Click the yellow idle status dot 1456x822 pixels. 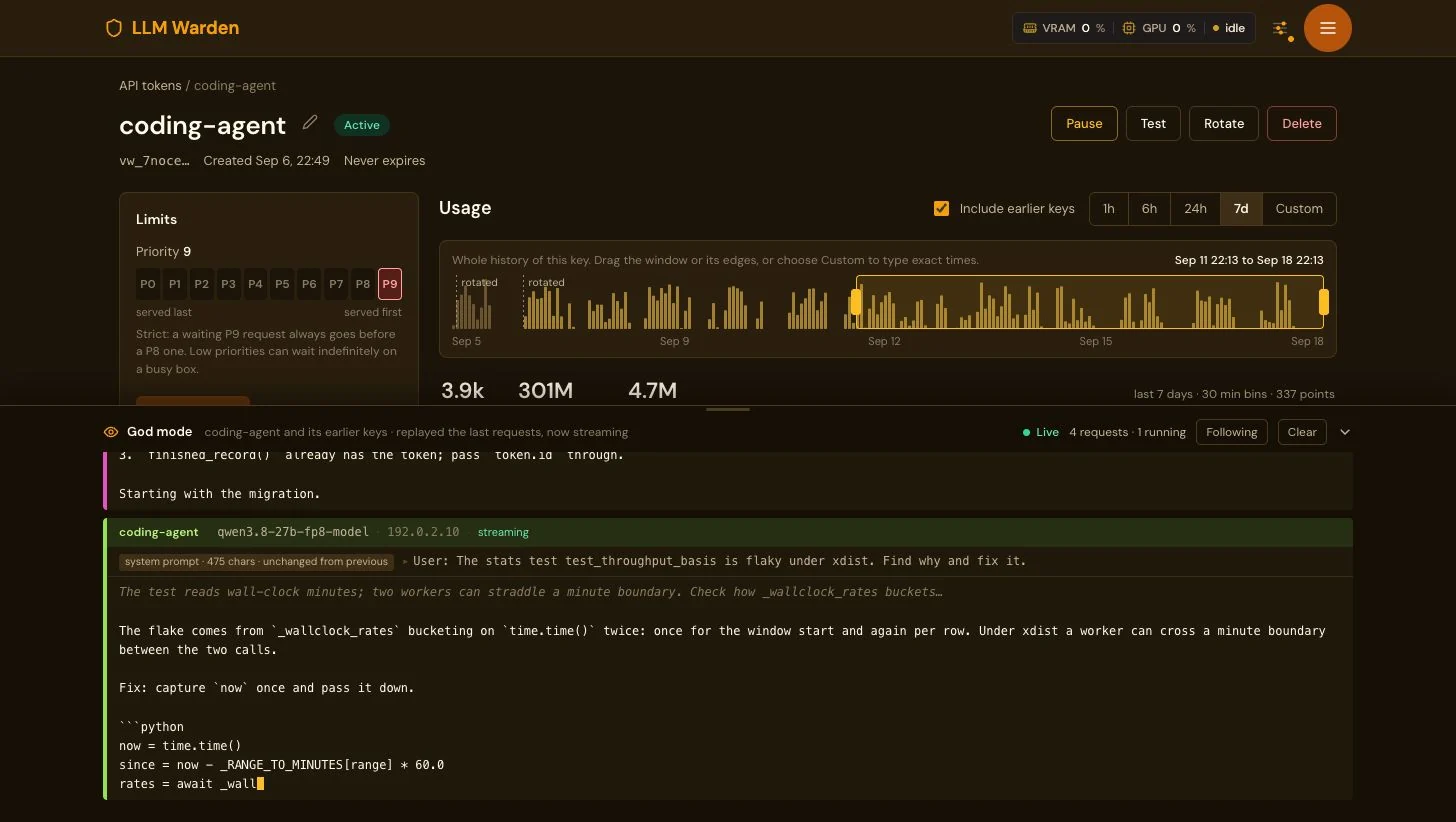1216,28
